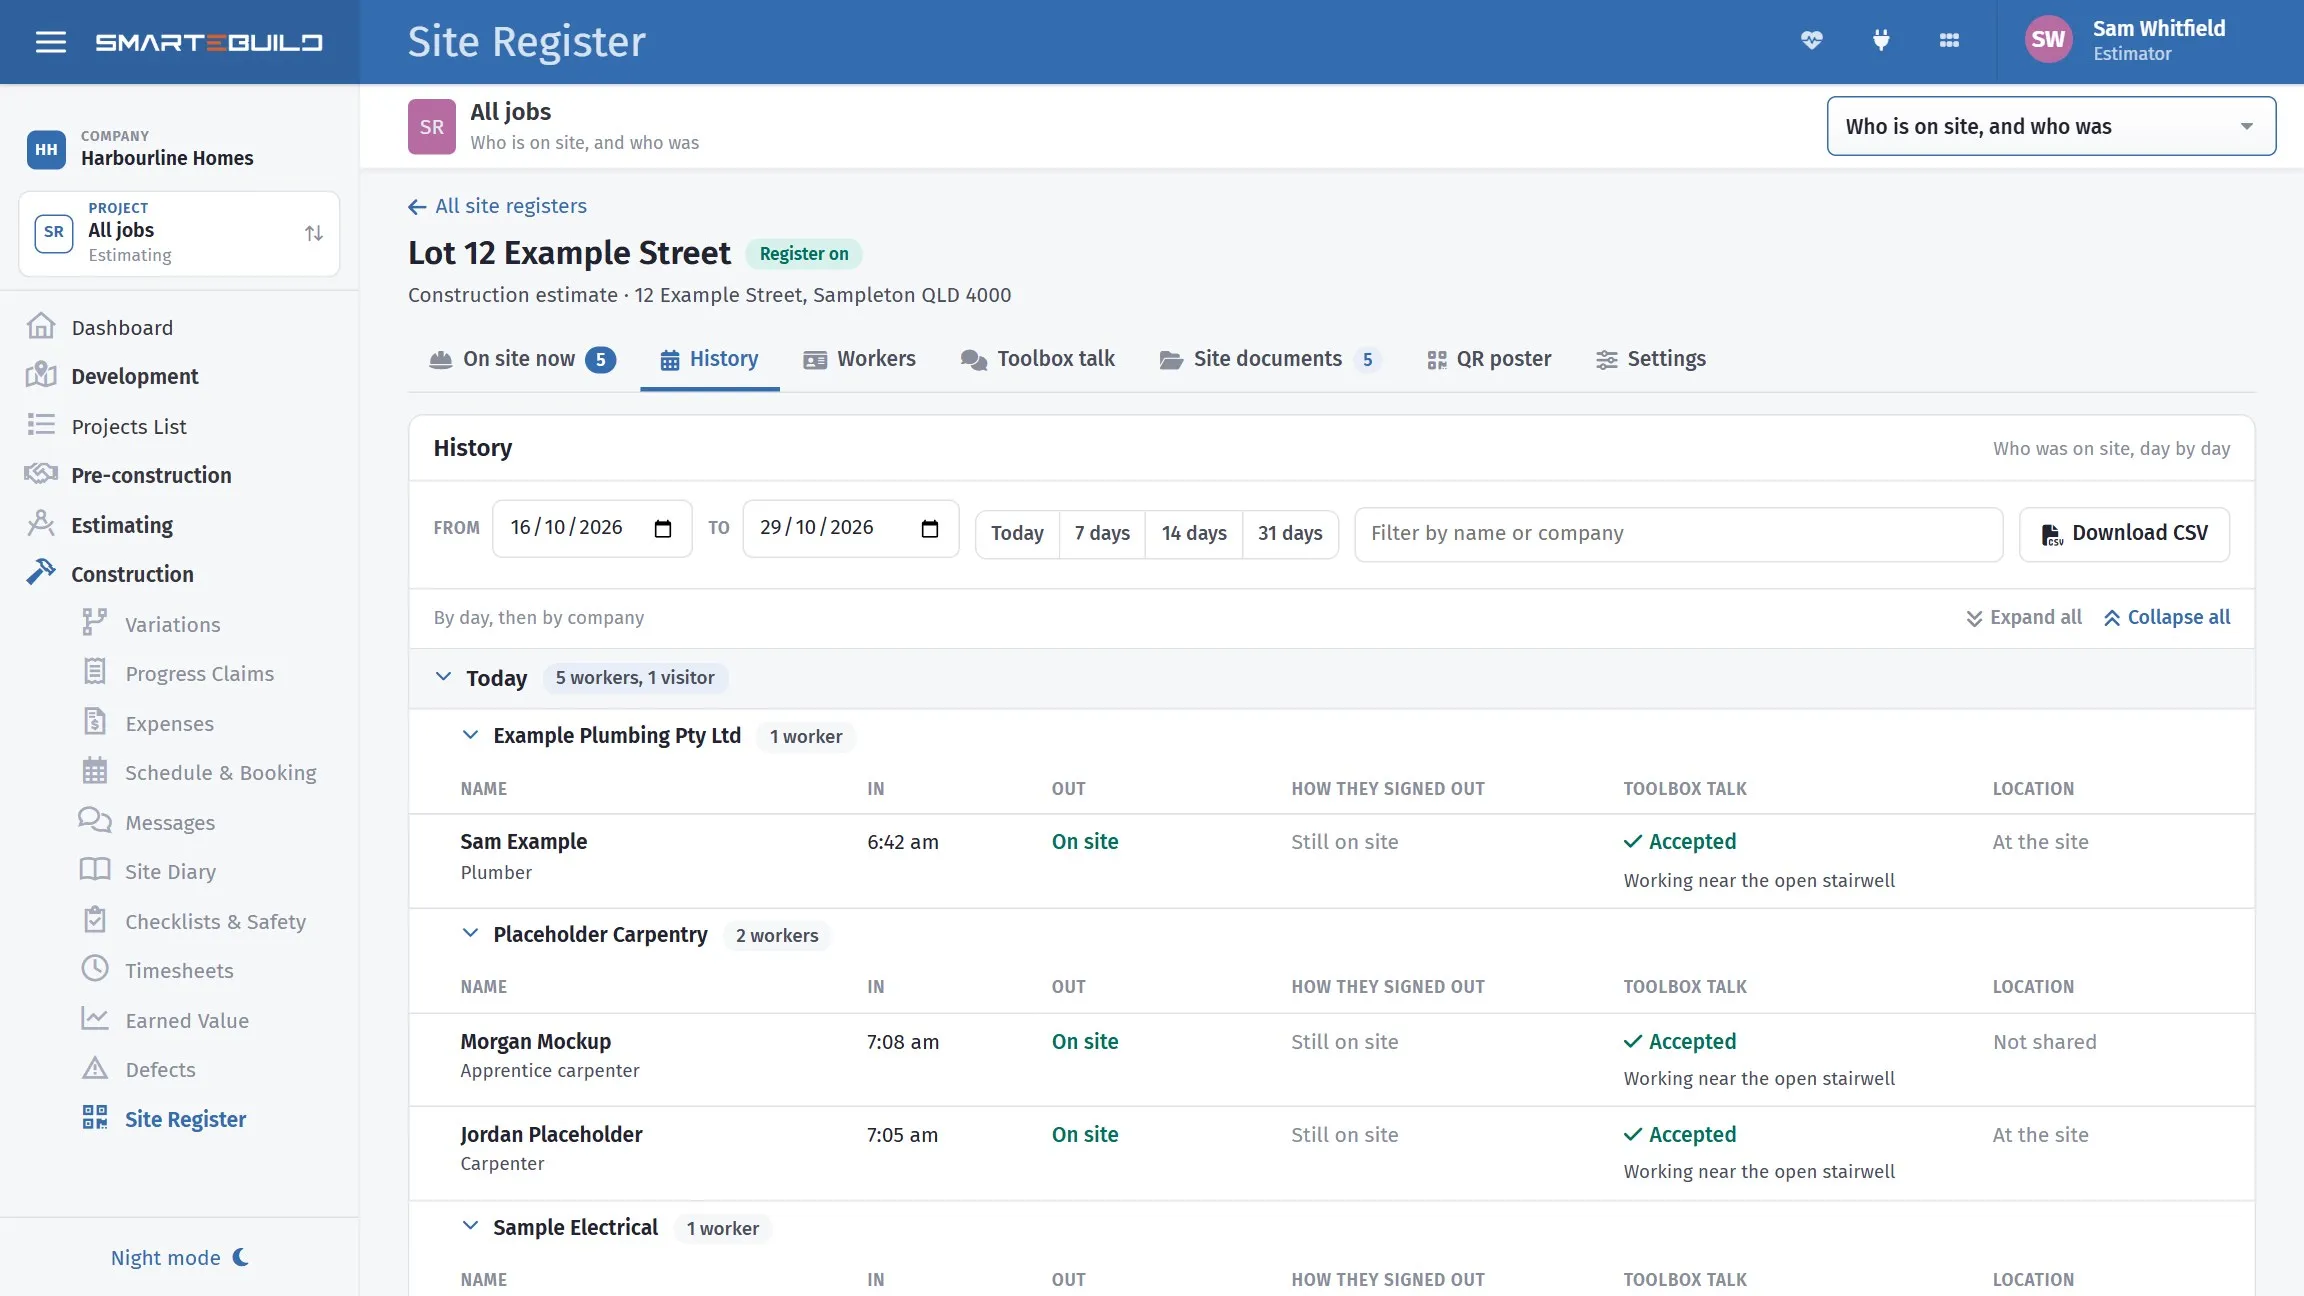Select the 31 days range
Image resolution: width=2304 pixels, height=1296 pixels.
(x=1290, y=533)
